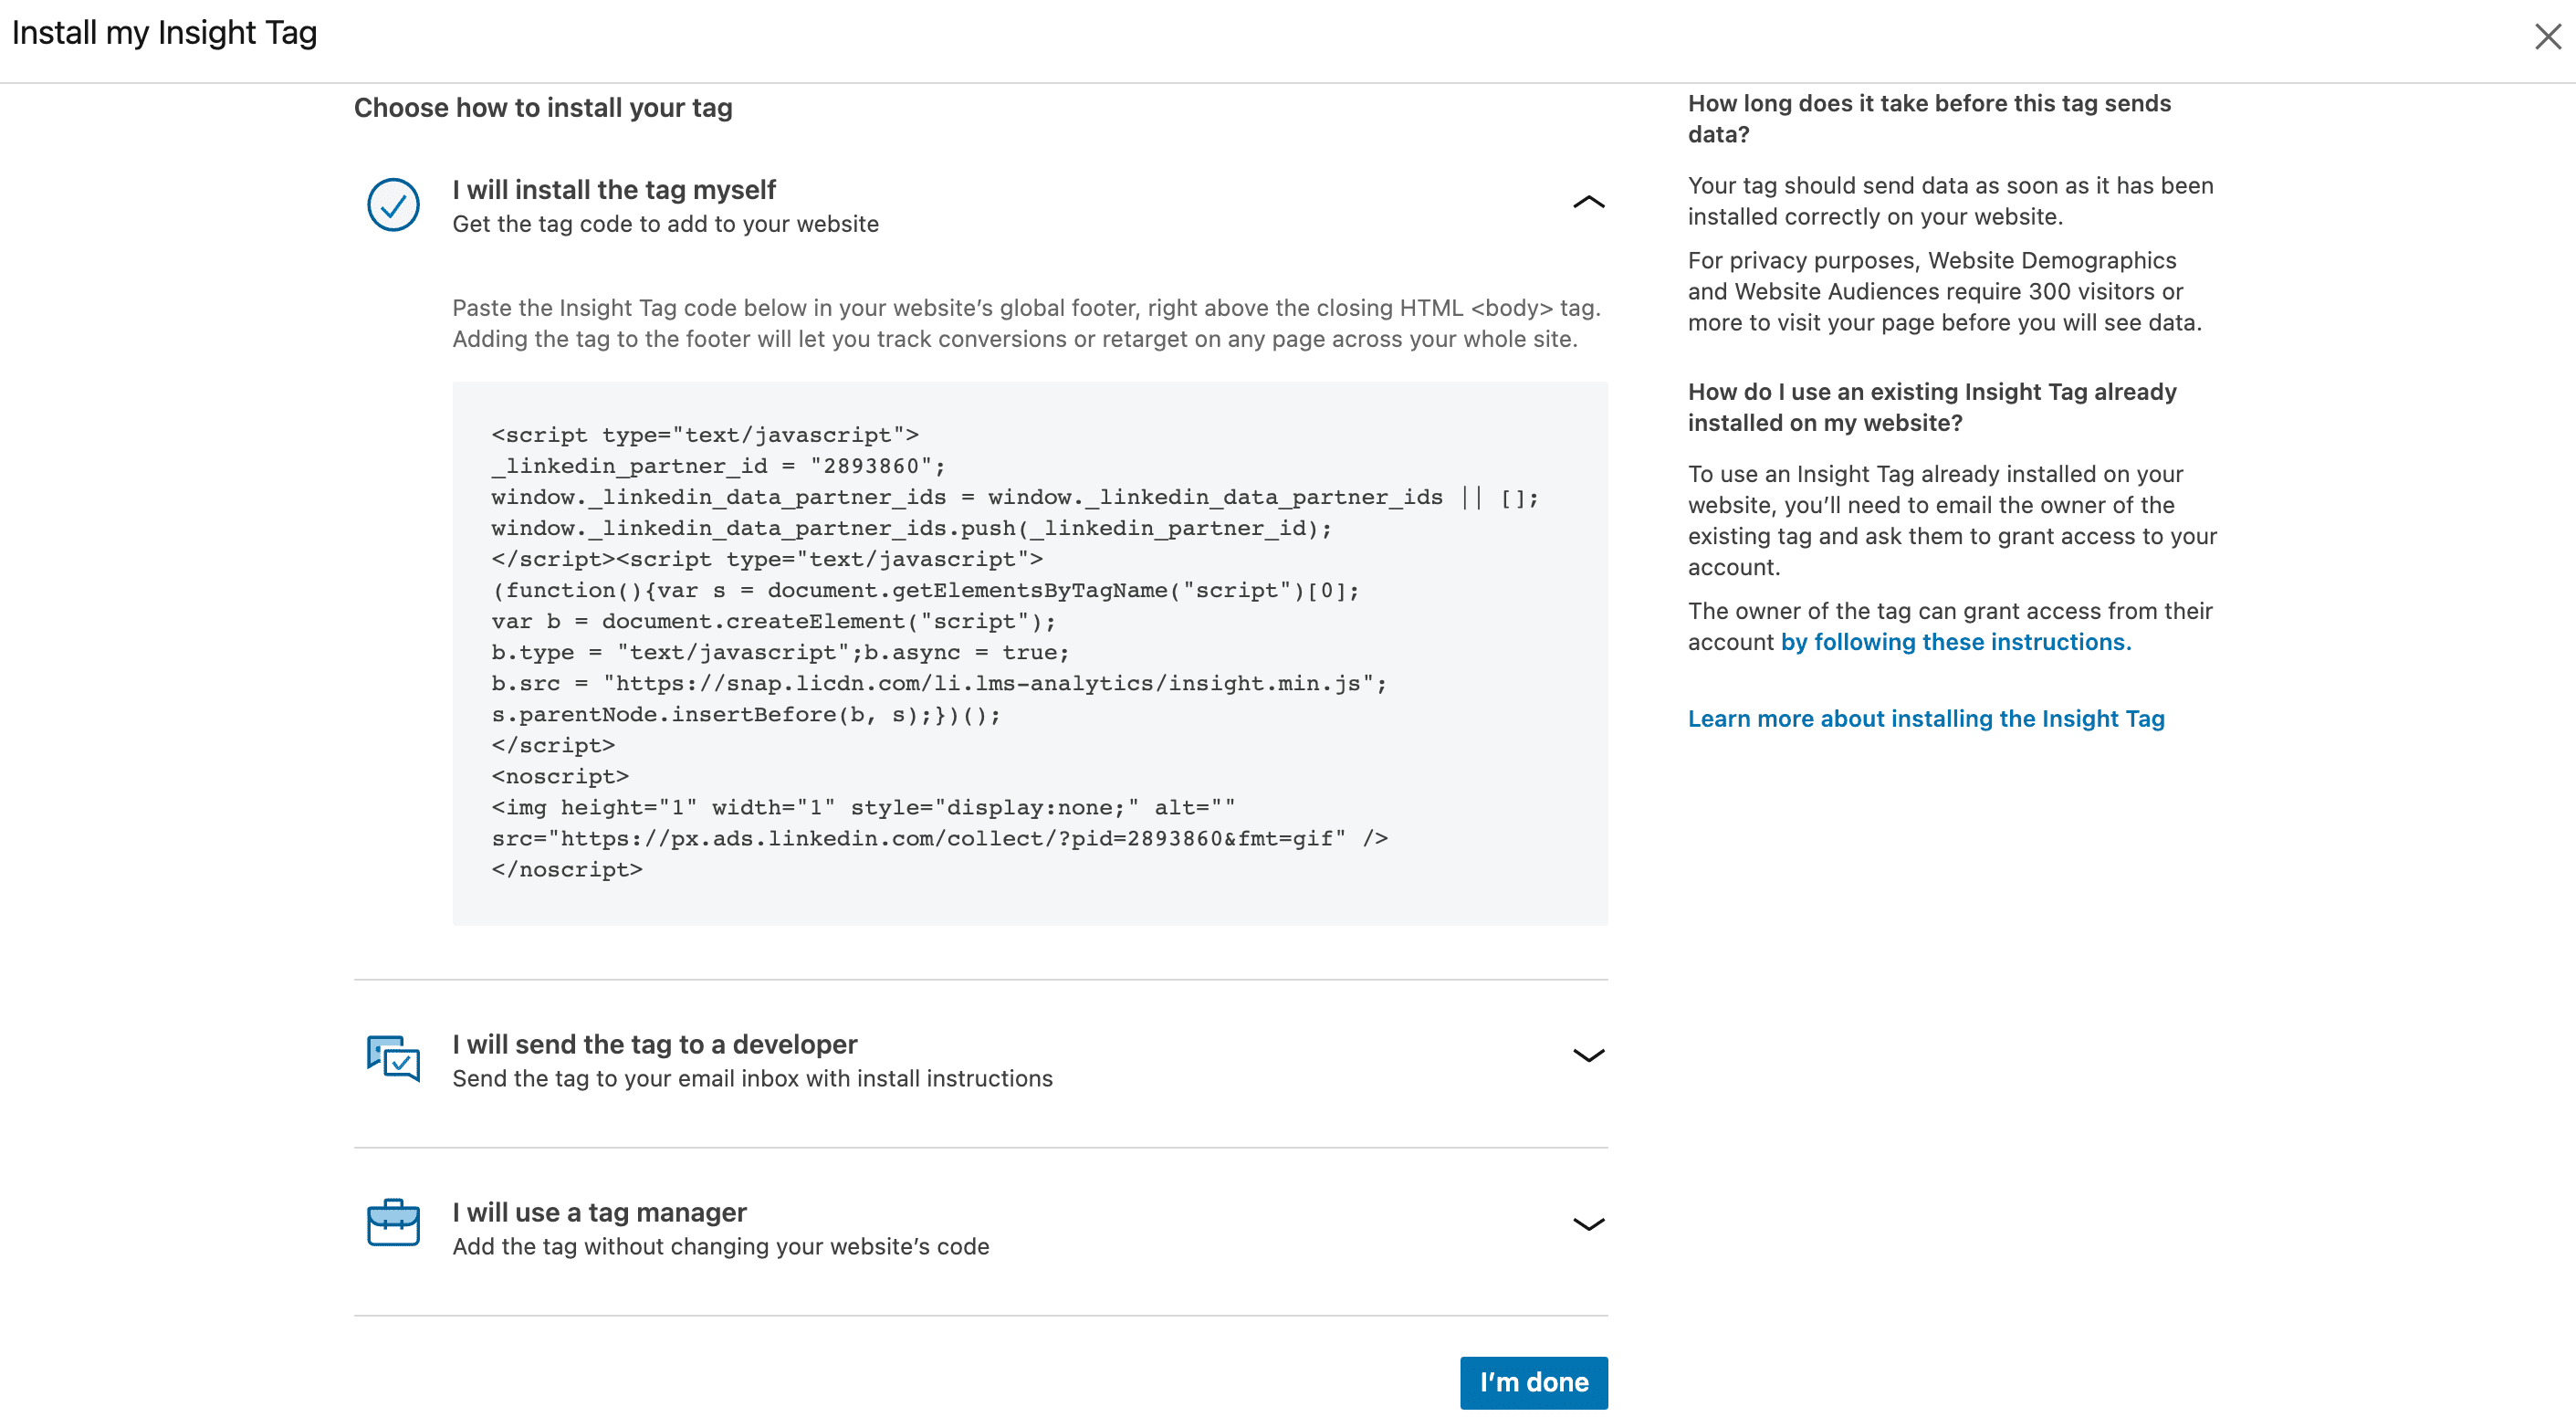
Task: Expand the send to developer section
Action: tap(1588, 1056)
